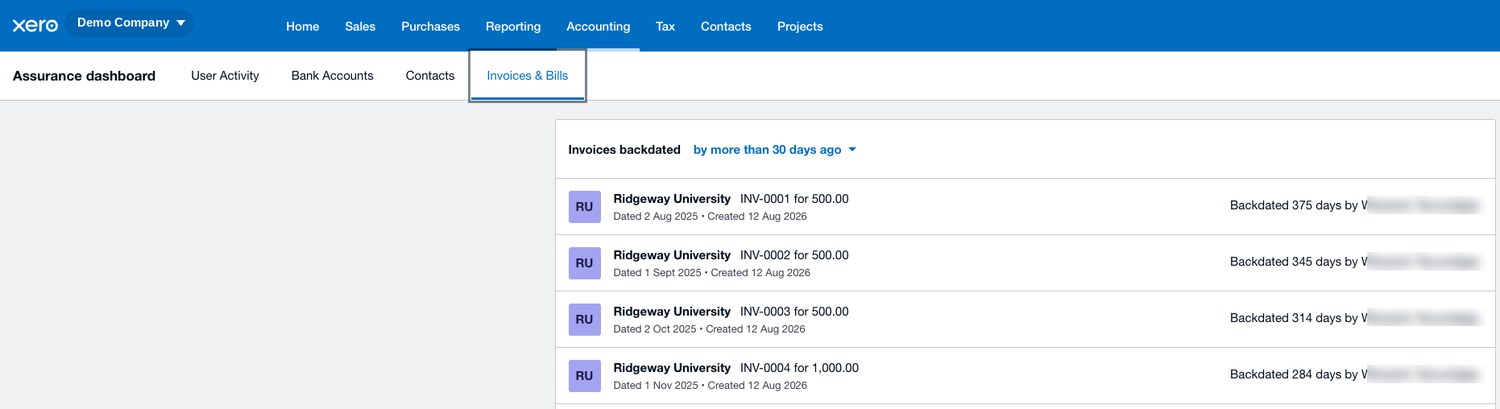
Task: Click the 'Assurance dashboard' title
Action: pyautogui.click(x=84, y=76)
